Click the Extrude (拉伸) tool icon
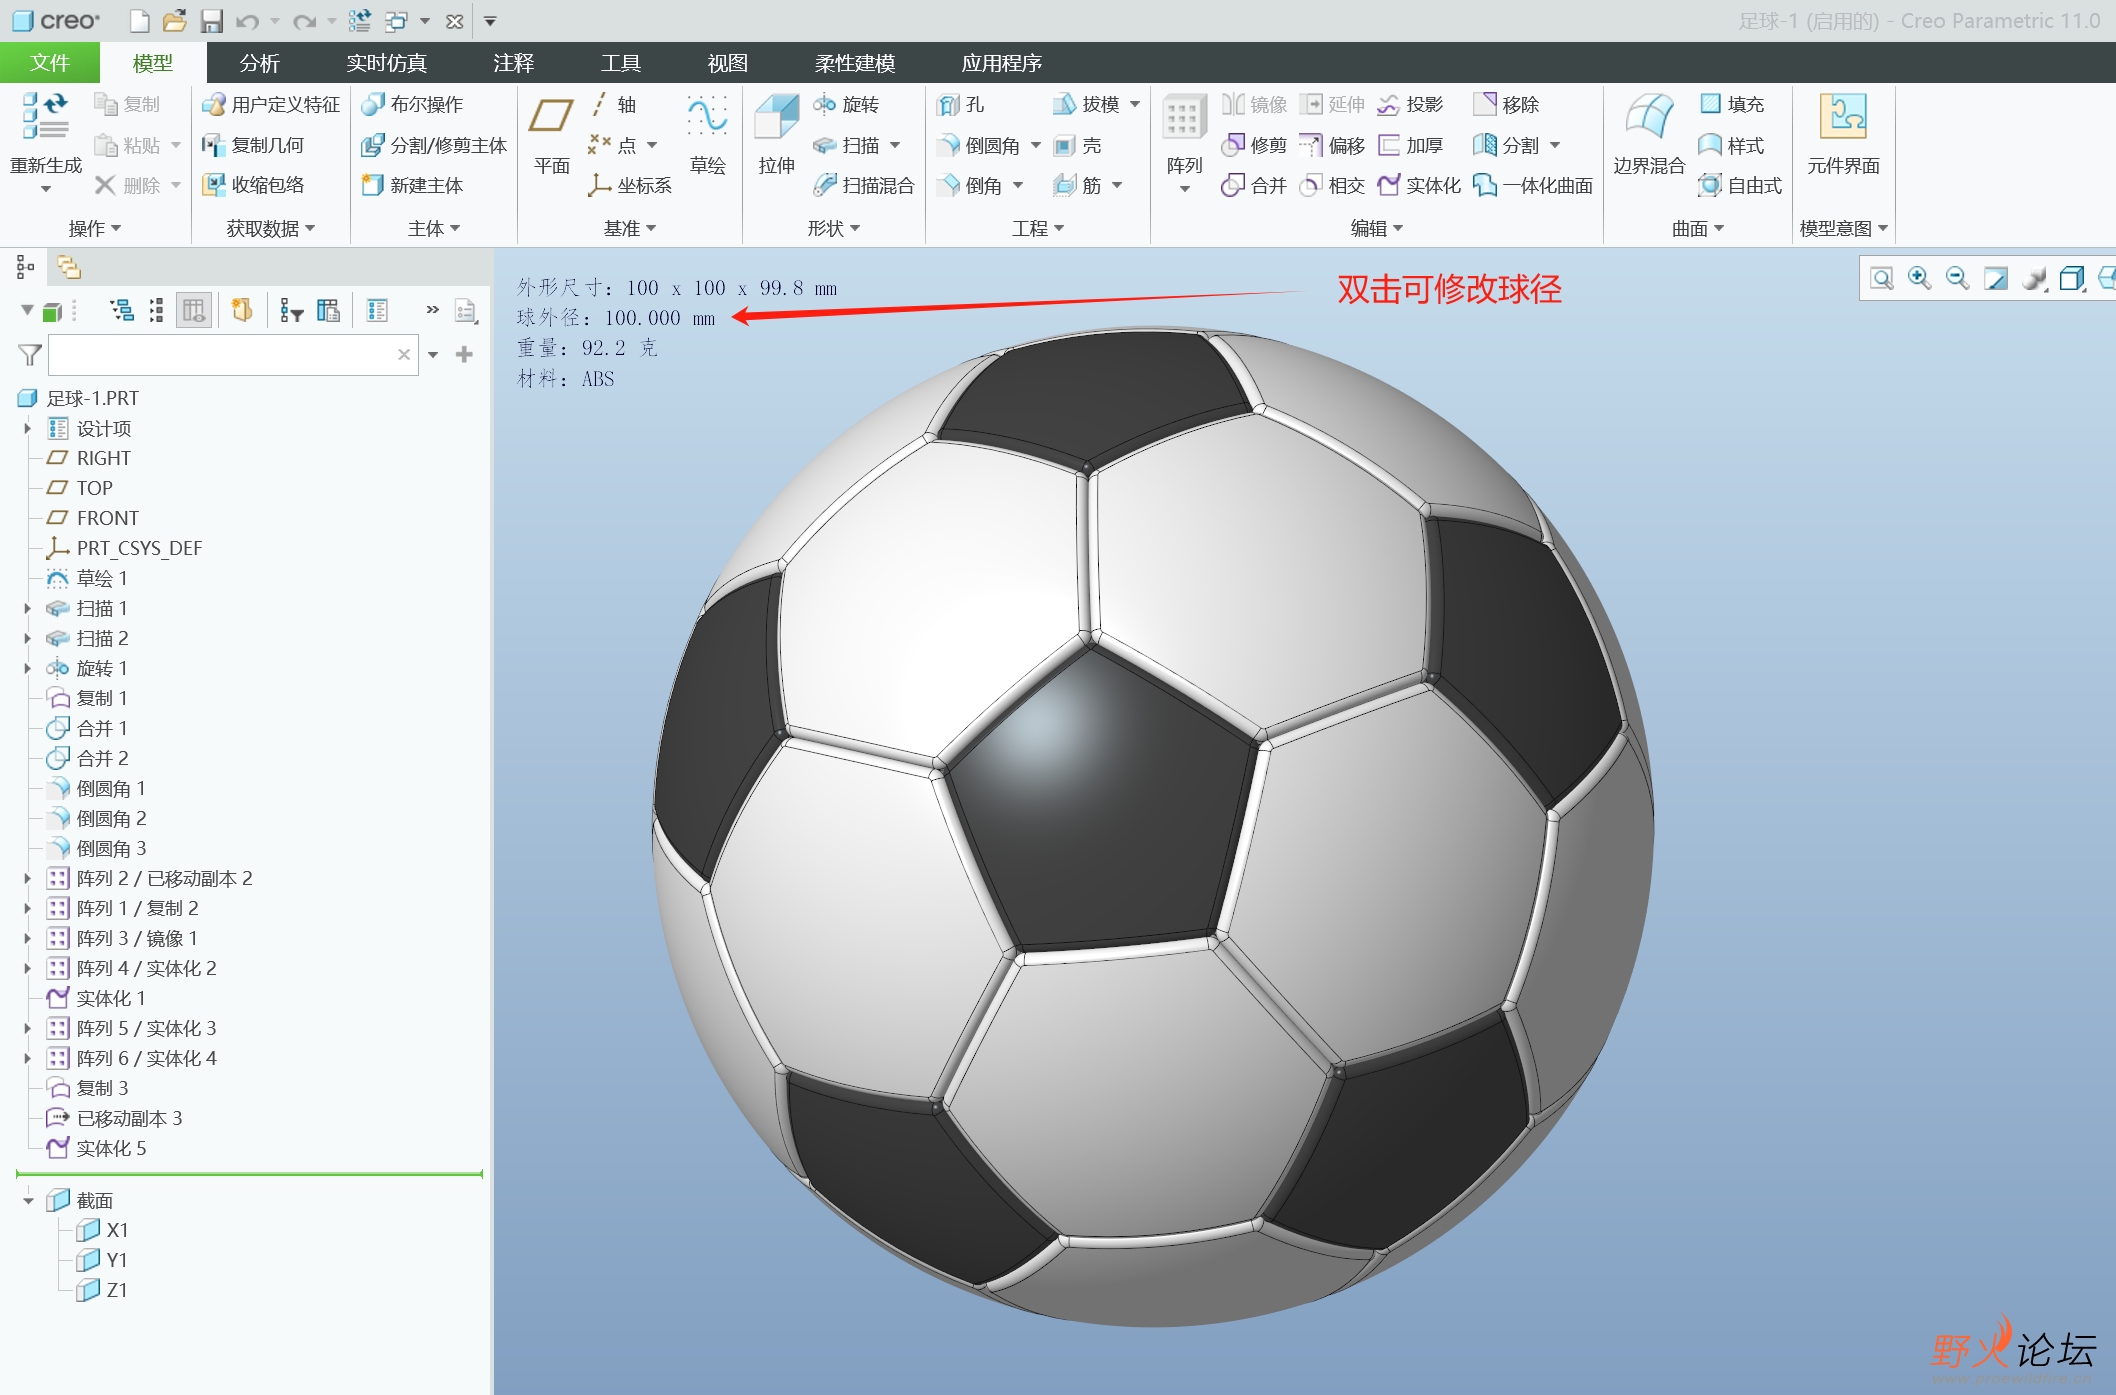Image resolution: width=2116 pixels, height=1395 pixels. (776, 117)
